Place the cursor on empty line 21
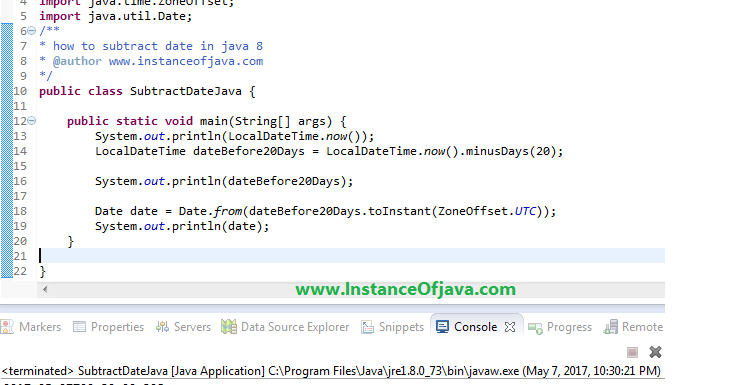Image resolution: width=733 pixels, height=385 pixels. pyautogui.click(x=352, y=256)
